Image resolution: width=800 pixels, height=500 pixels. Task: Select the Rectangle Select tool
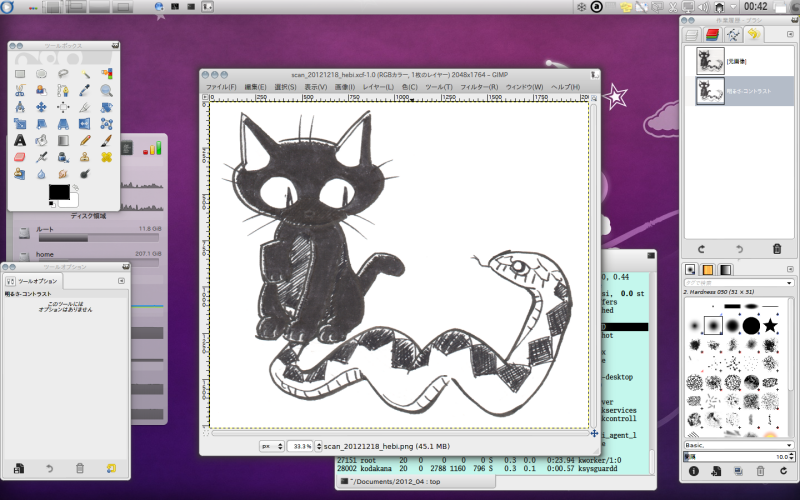click(x=20, y=74)
